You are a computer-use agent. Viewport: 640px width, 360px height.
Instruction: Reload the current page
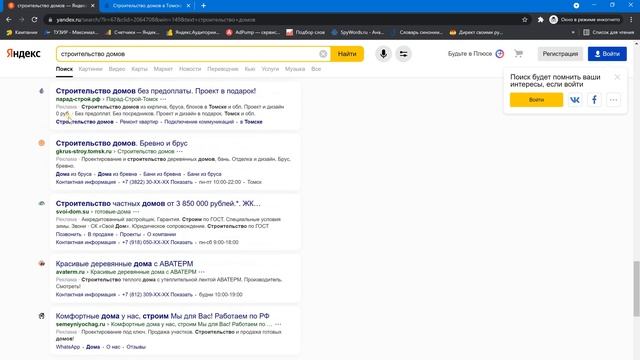pyautogui.click(x=34, y=20)
